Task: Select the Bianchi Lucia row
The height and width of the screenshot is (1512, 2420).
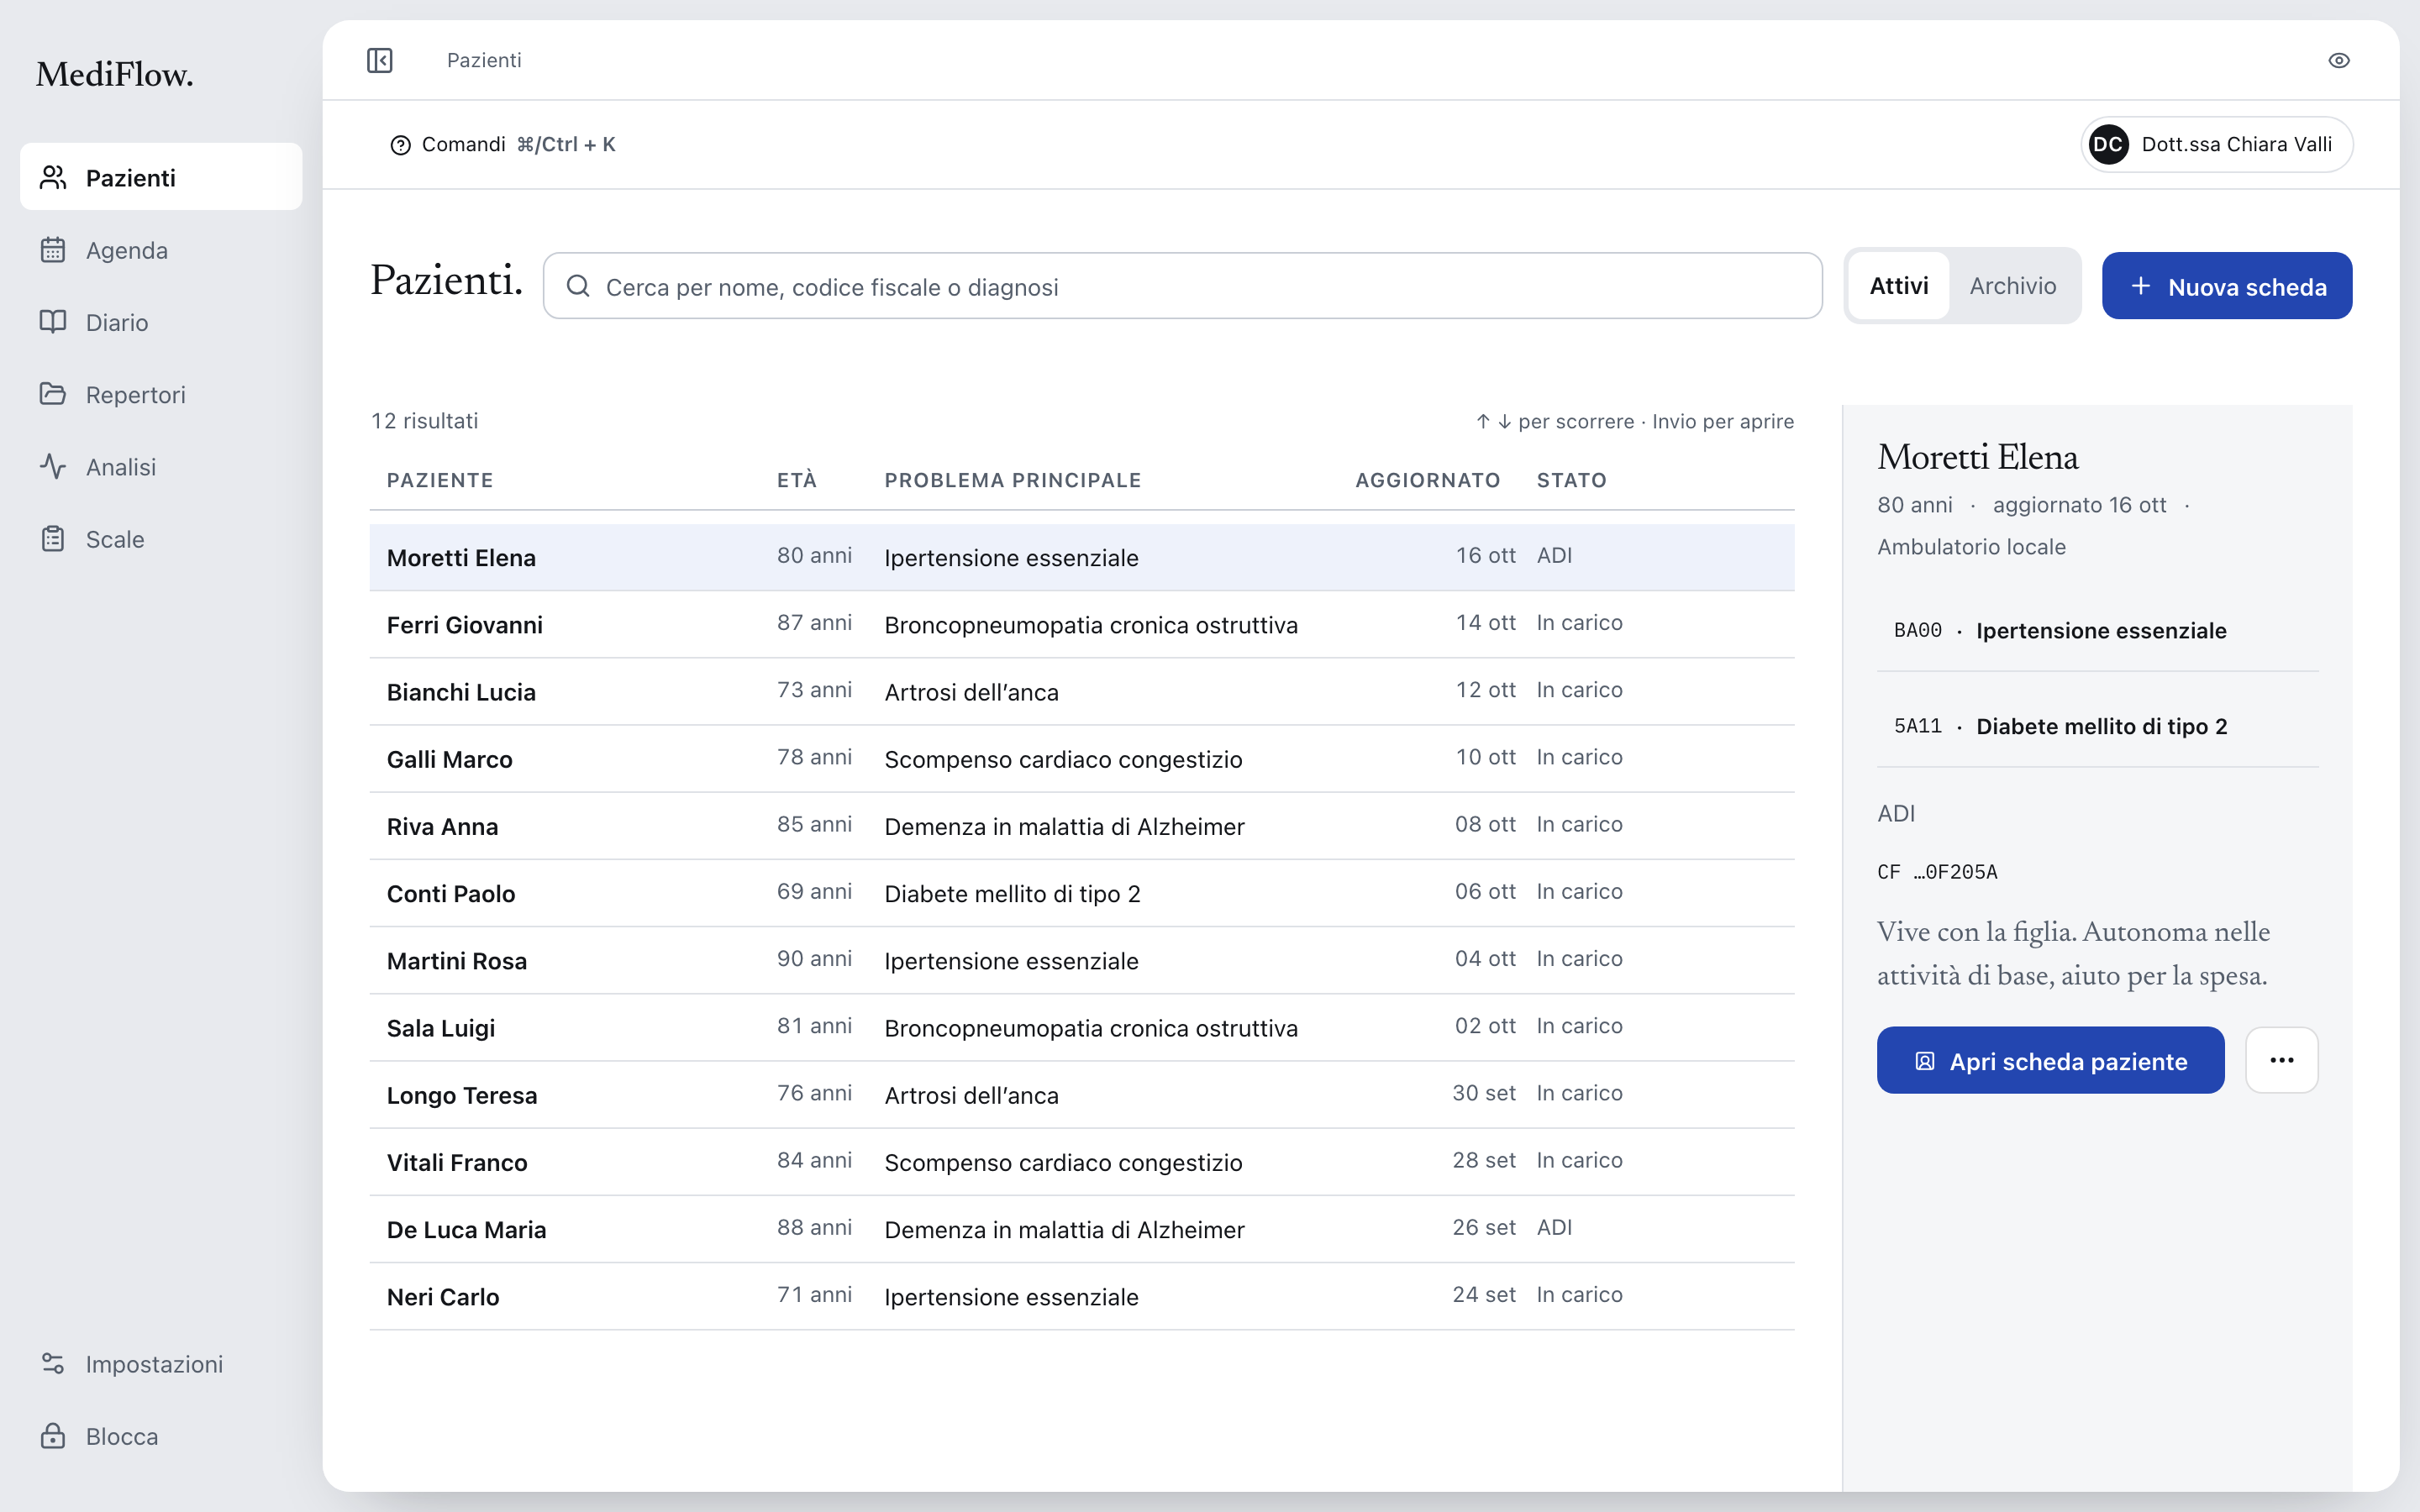Action: 1082,691
